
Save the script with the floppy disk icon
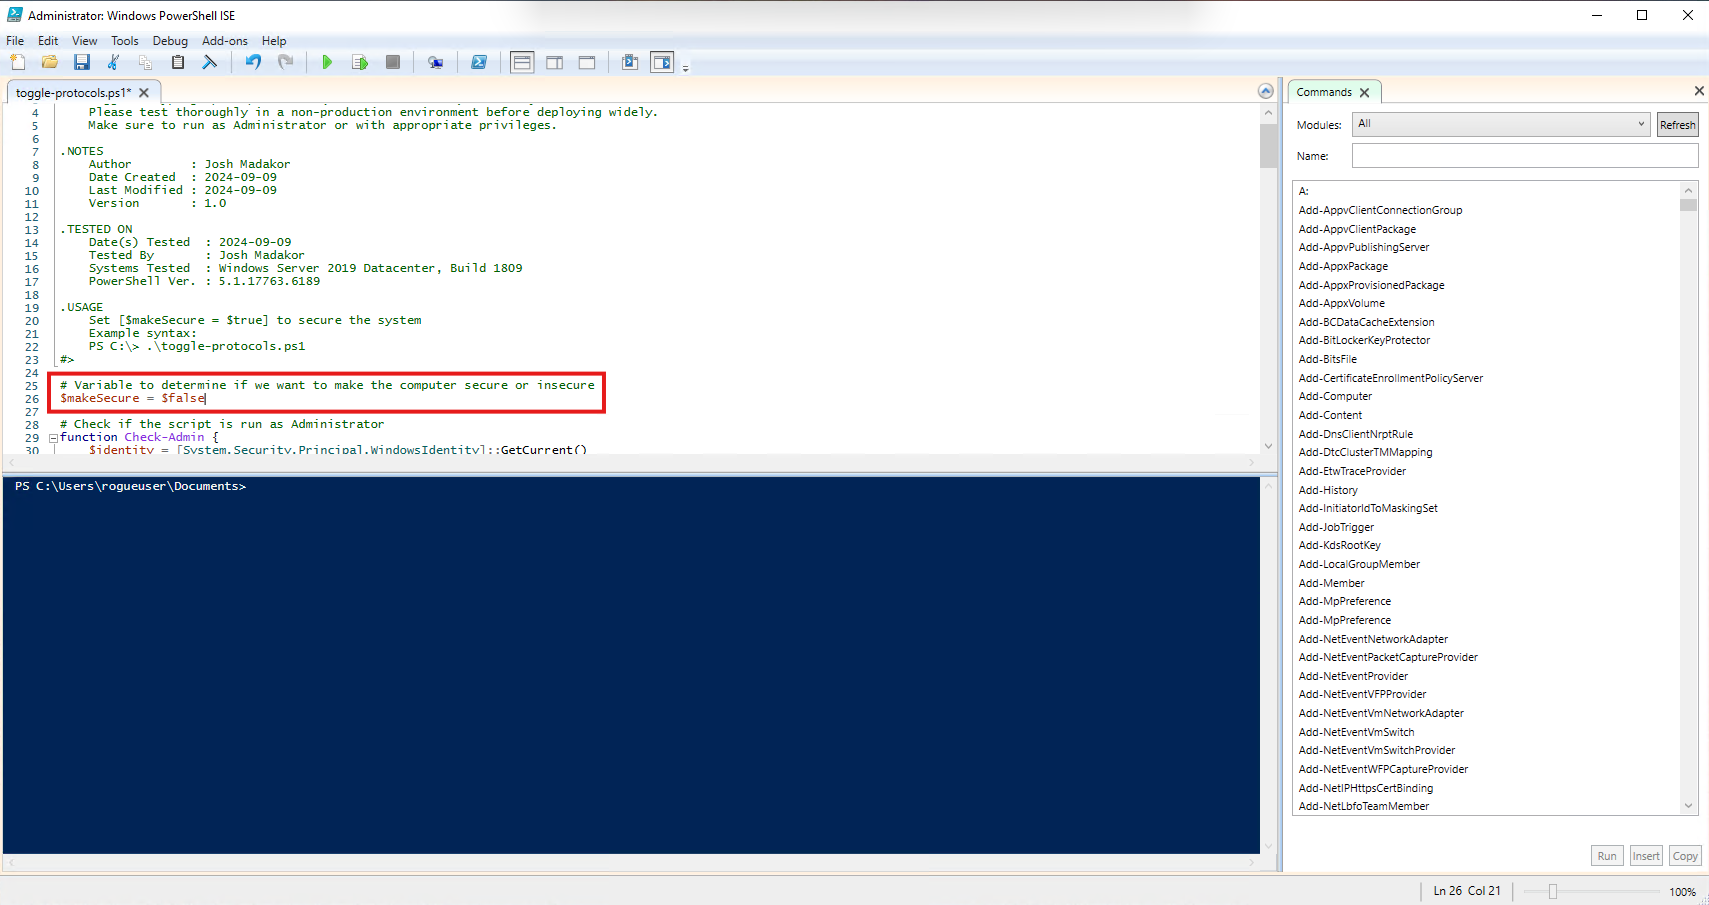point(82,62)
